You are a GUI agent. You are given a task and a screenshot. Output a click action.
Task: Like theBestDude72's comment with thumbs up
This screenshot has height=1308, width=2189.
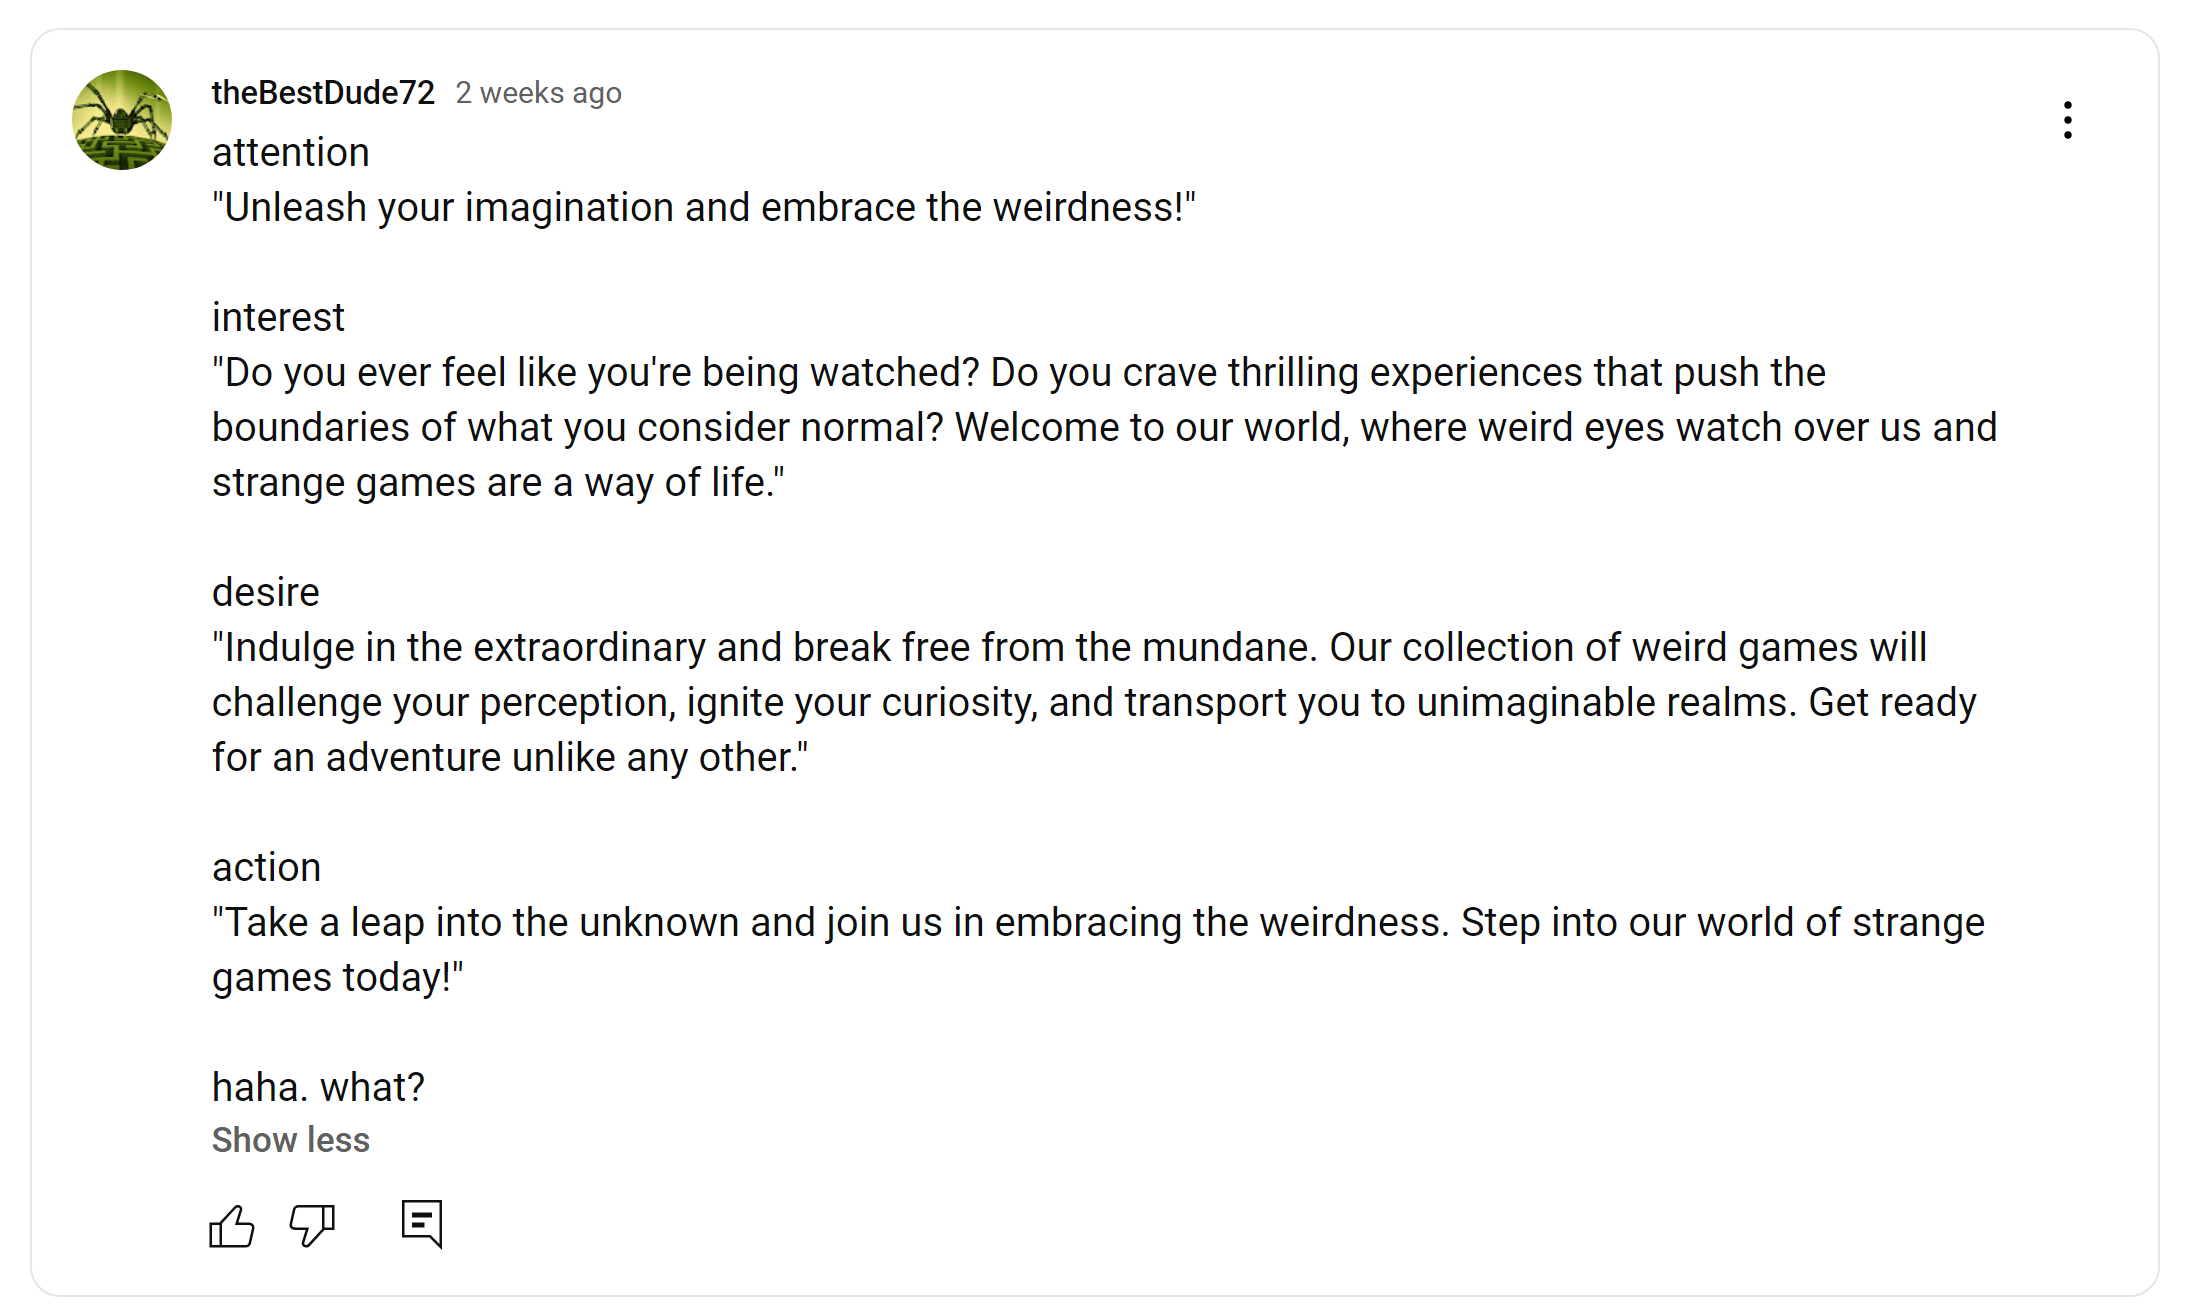(232, 1225)
